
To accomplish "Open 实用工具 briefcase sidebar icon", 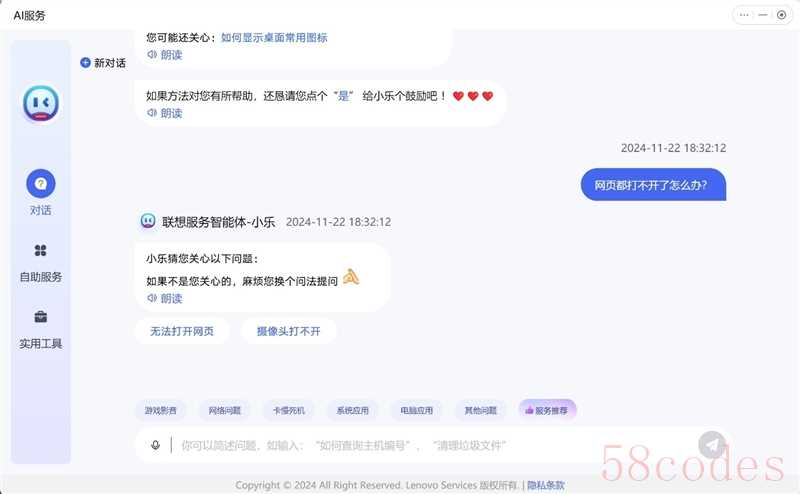I will pos(40,316).
